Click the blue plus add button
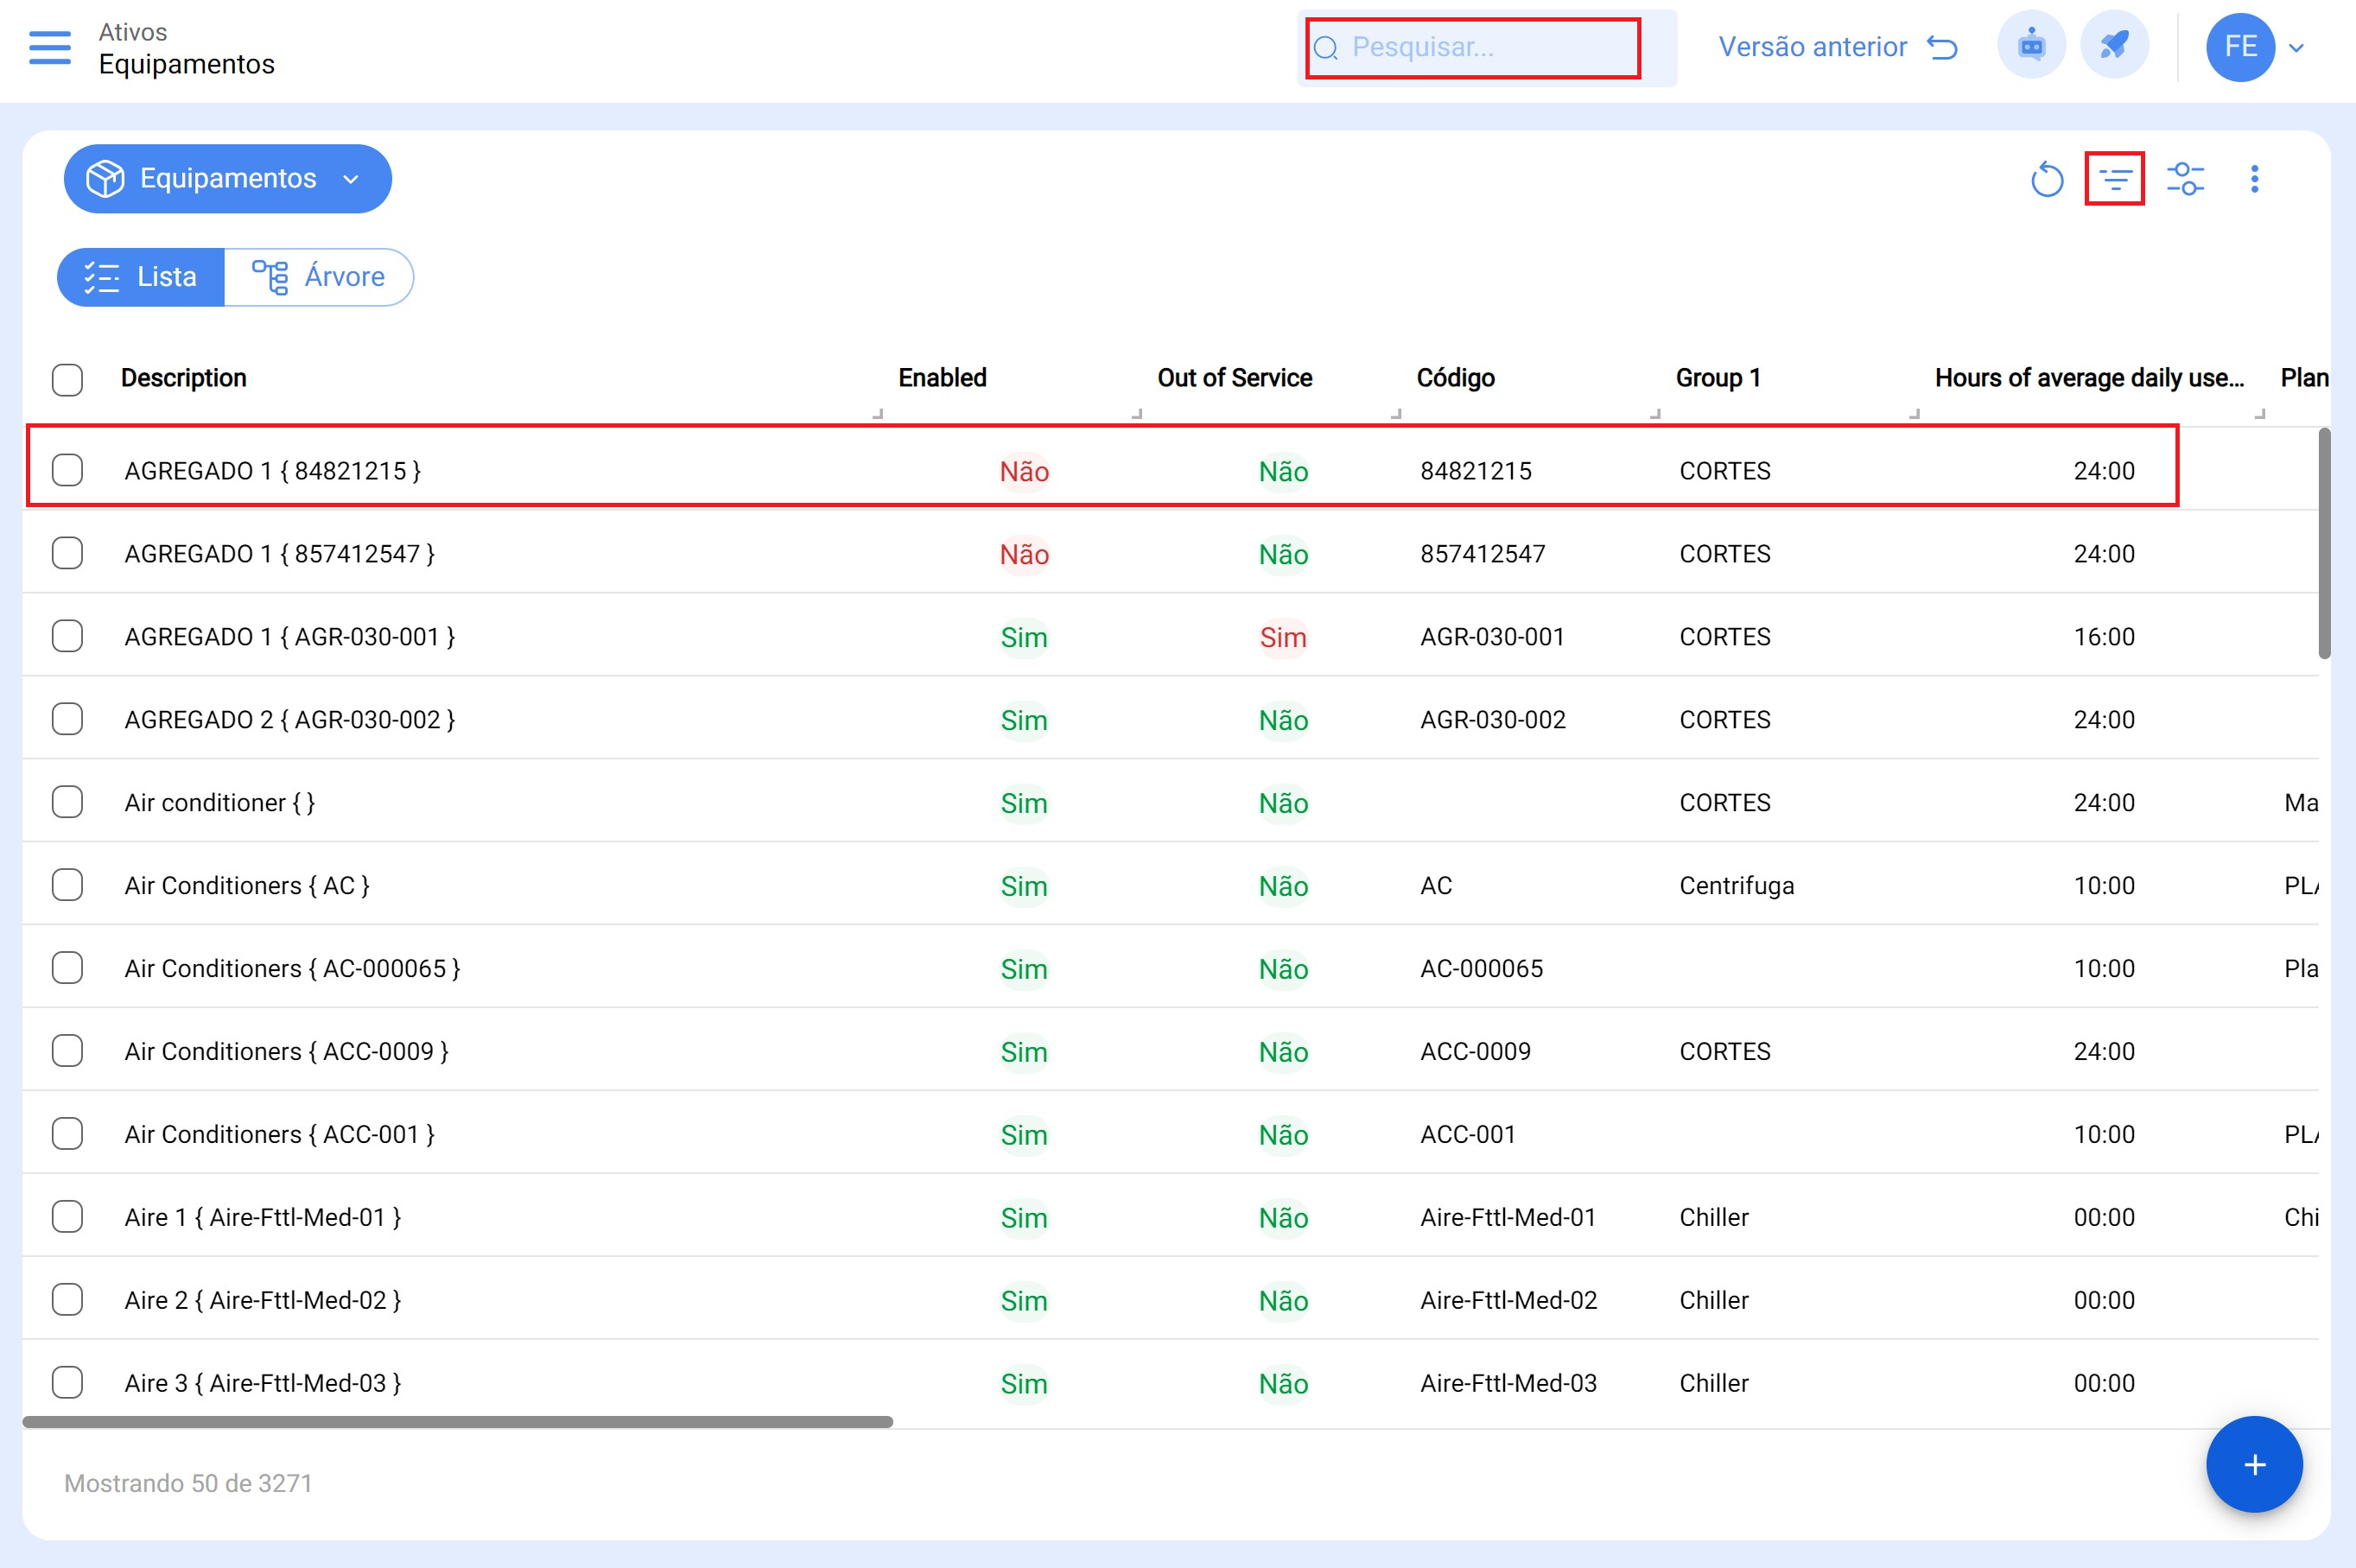 click(2254, 1465)
